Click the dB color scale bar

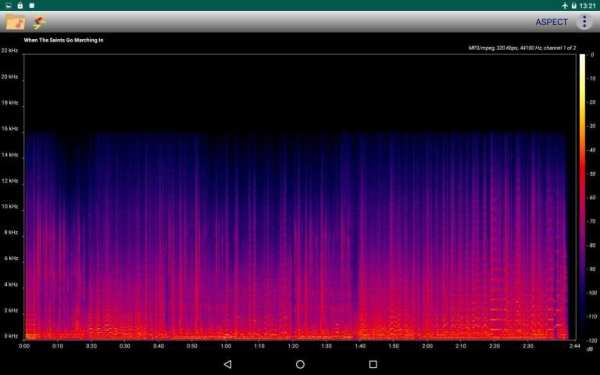pyautogui.click(x=582, y=197)
